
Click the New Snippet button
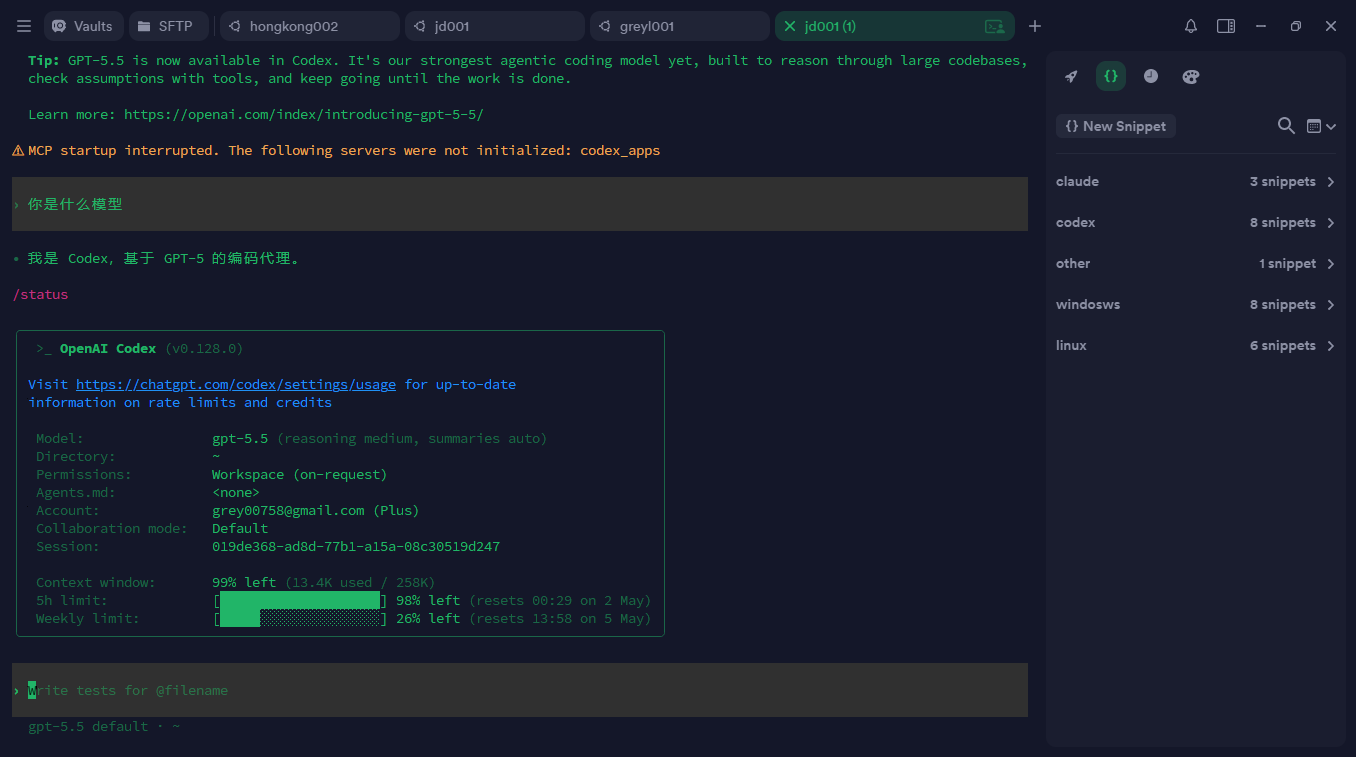(x=1116, y=126)
